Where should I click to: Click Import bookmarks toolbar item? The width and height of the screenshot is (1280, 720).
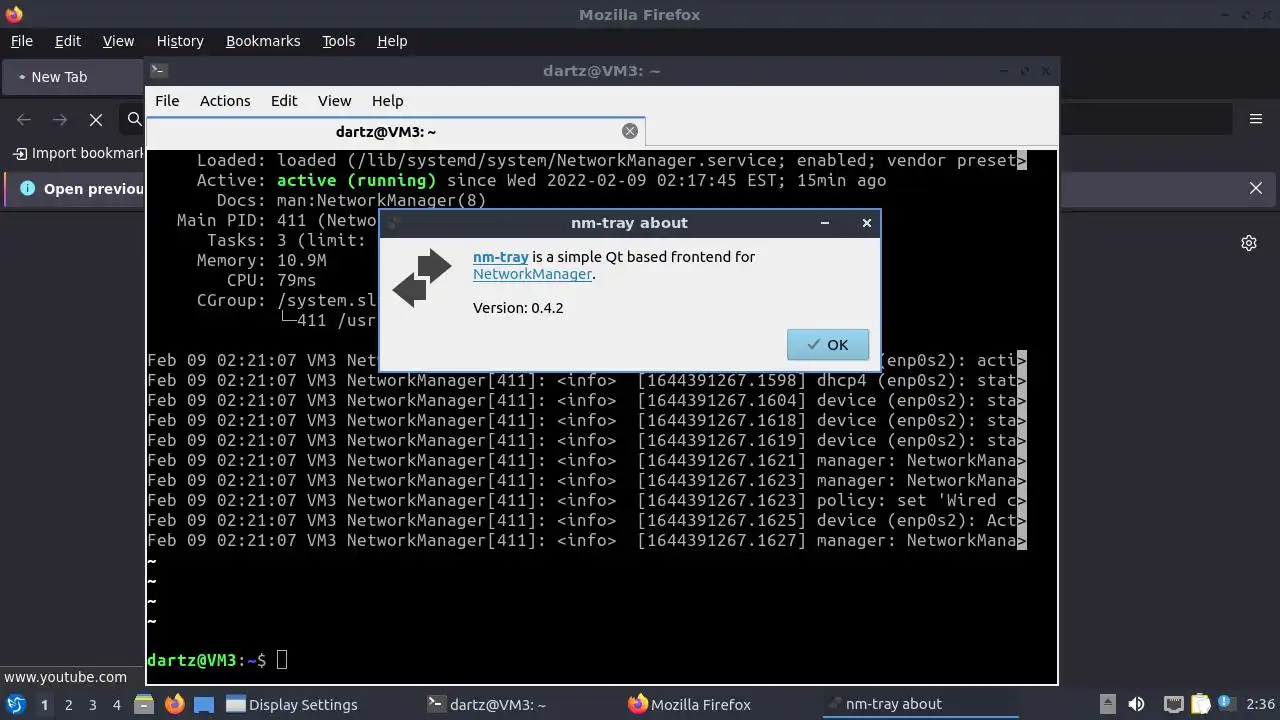(78, 153)
